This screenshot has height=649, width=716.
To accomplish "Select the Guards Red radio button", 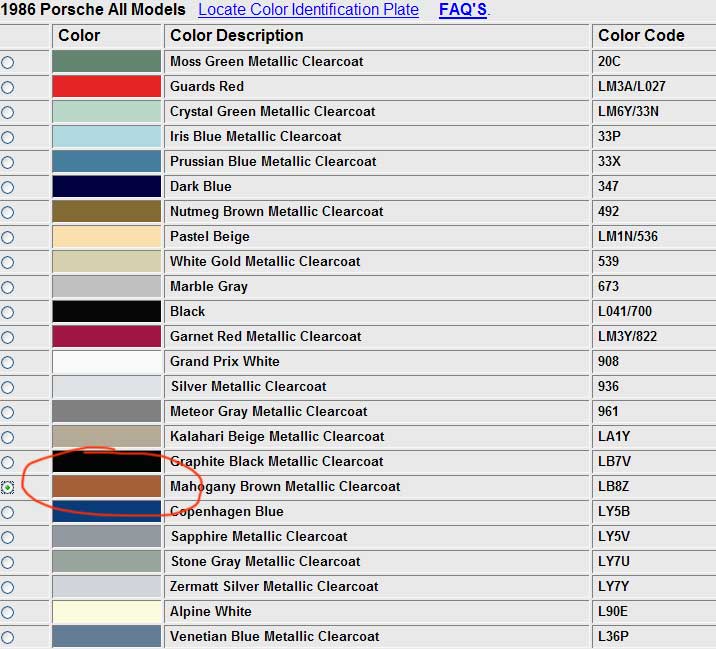I will [x=7, y=87].
